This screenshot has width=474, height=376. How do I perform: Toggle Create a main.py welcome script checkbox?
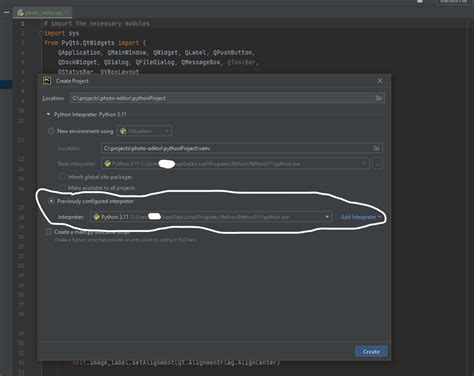(49, 232)
